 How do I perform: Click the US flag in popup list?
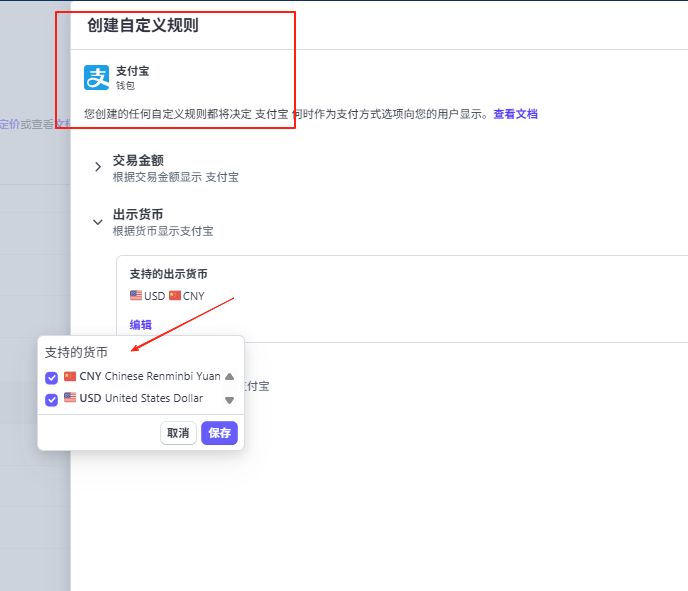tap(70, 398)
